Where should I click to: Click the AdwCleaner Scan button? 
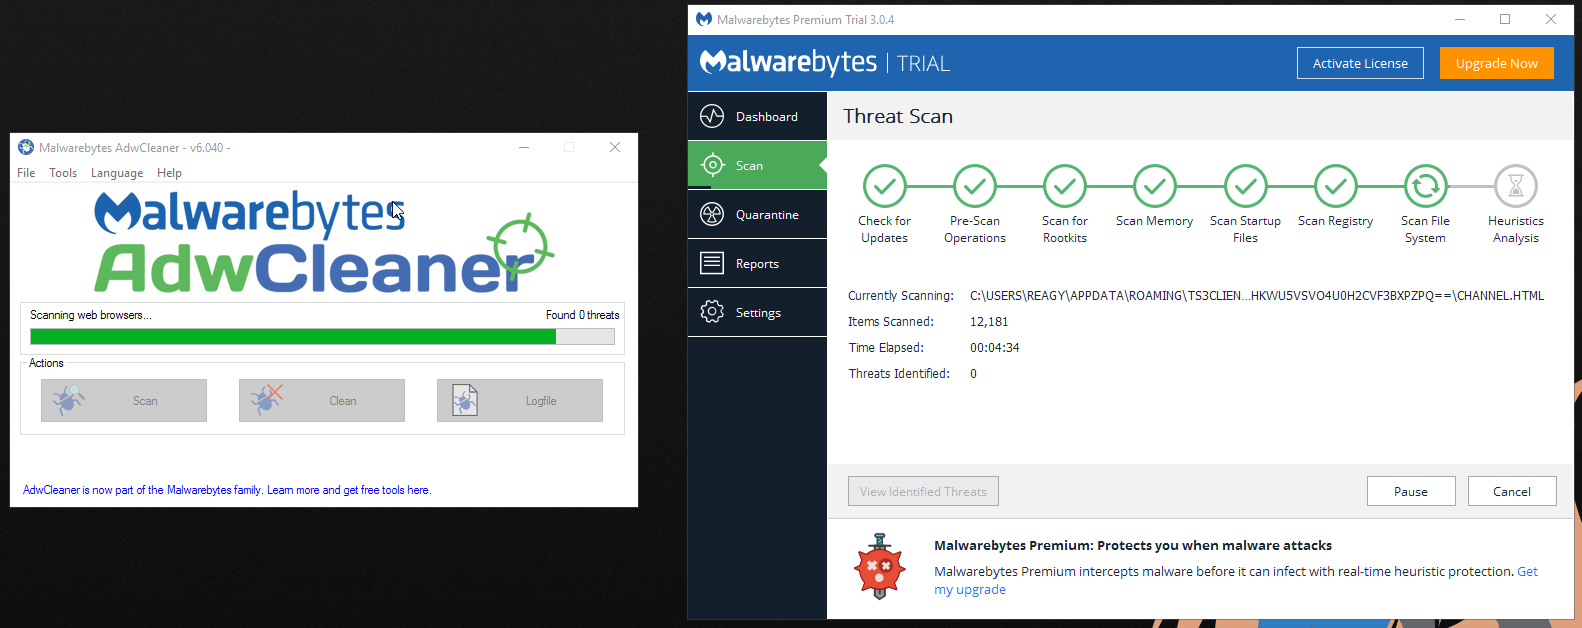[x=124, y=400]
